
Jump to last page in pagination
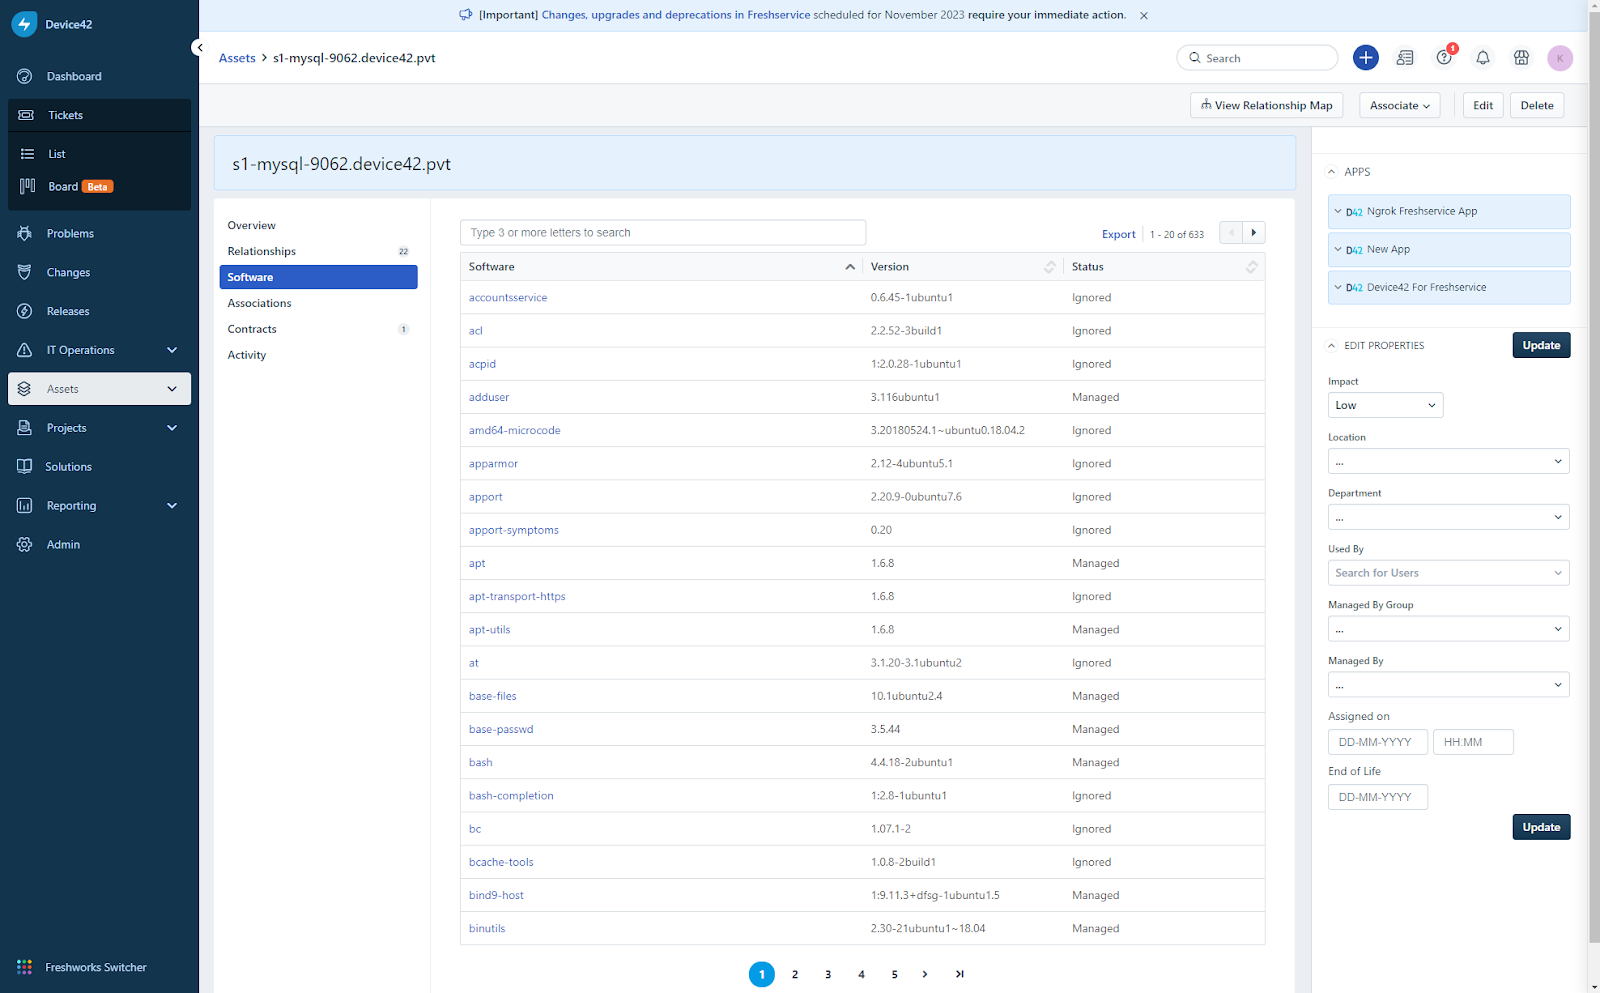[x=960, y=974]
